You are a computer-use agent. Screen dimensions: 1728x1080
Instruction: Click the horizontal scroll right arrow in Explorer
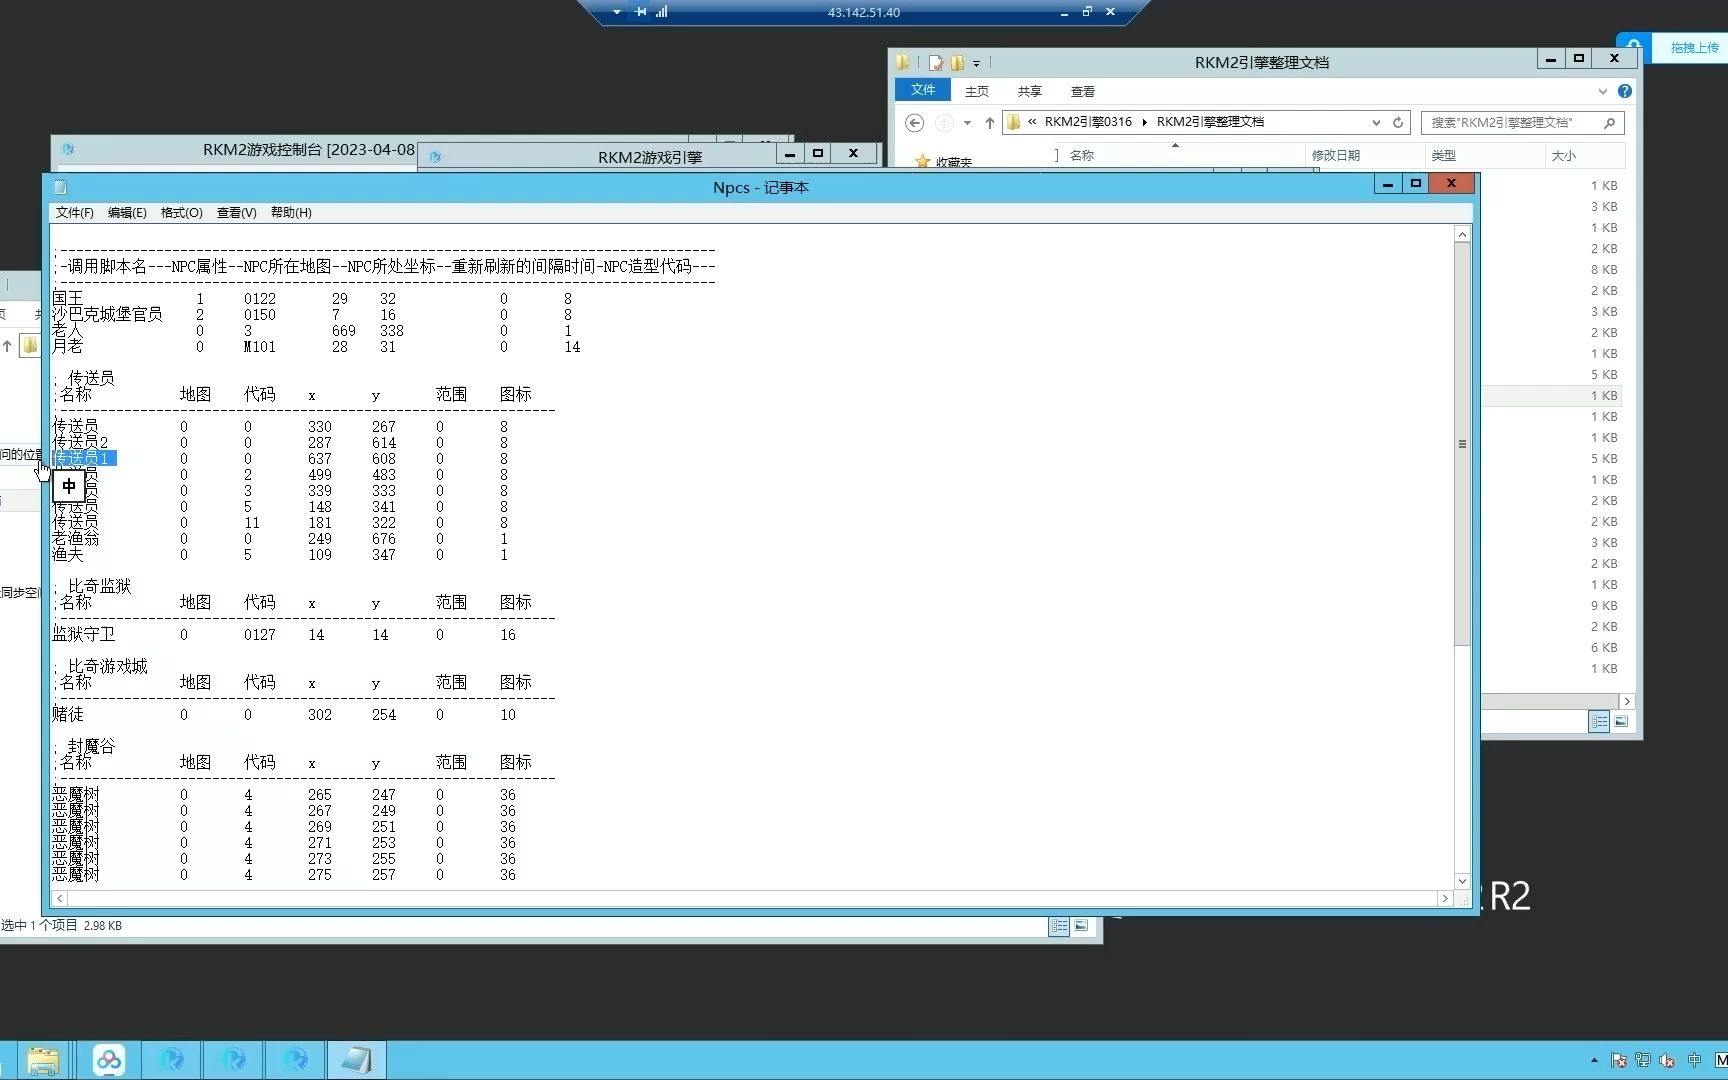click(1627, 702)
